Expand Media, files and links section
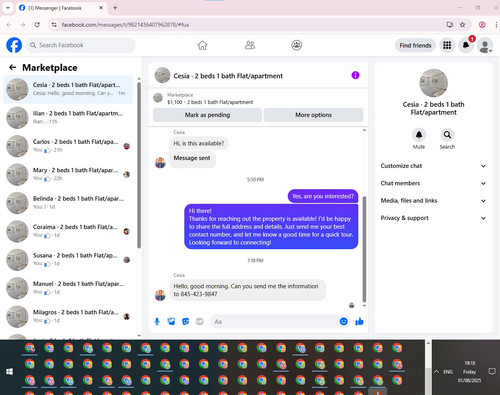Viewport: 500px width, 395px height. [x=433, y=200]
